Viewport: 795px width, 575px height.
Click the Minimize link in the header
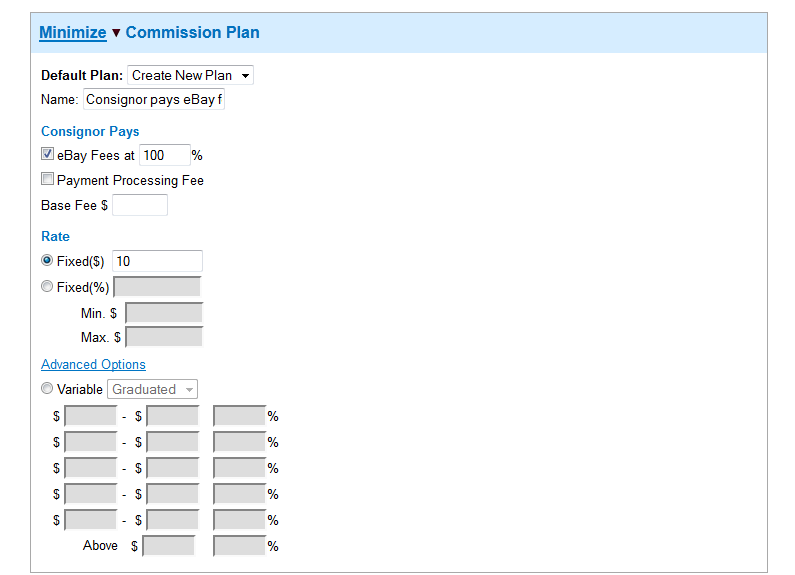point(73,32)
